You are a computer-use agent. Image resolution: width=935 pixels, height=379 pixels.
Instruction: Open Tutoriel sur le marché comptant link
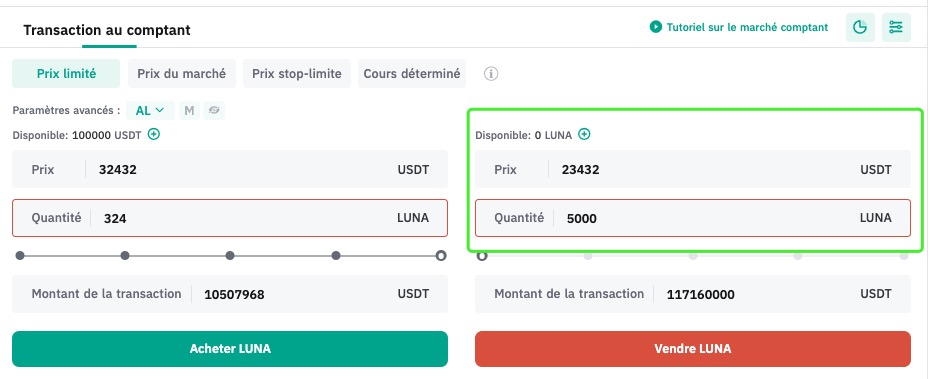[x=747, y=27]
